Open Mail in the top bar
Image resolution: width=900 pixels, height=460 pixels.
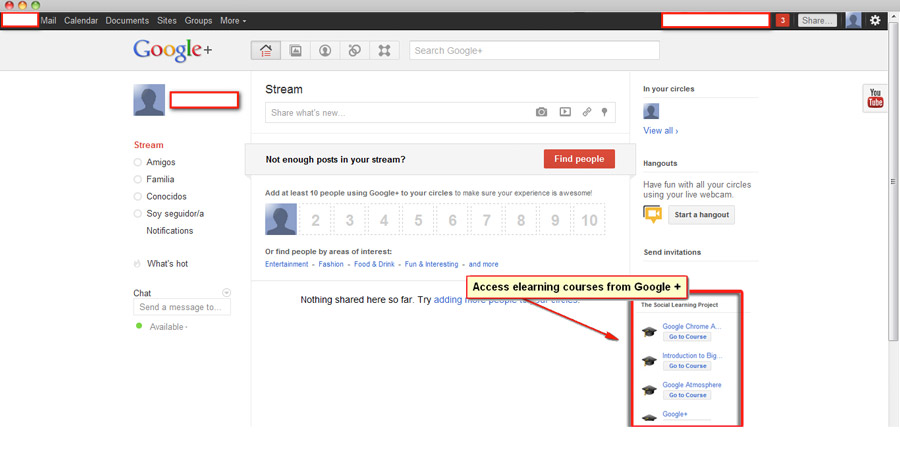(48, 21)
